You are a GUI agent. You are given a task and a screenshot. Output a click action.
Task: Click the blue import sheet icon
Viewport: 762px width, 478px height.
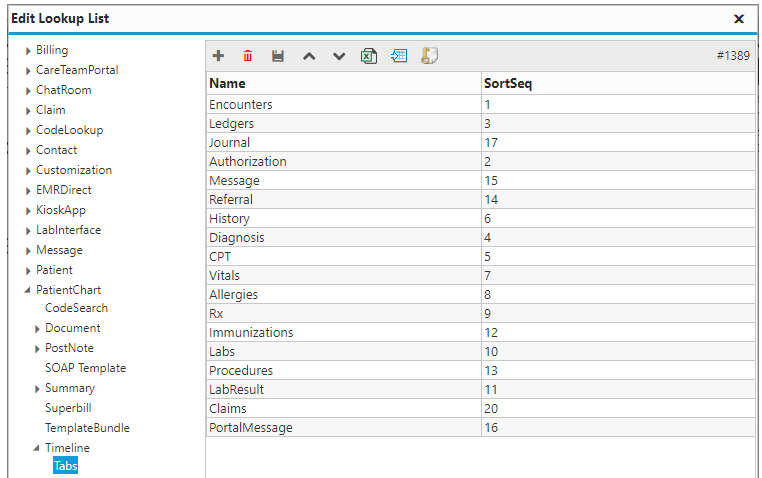(399, 56)
